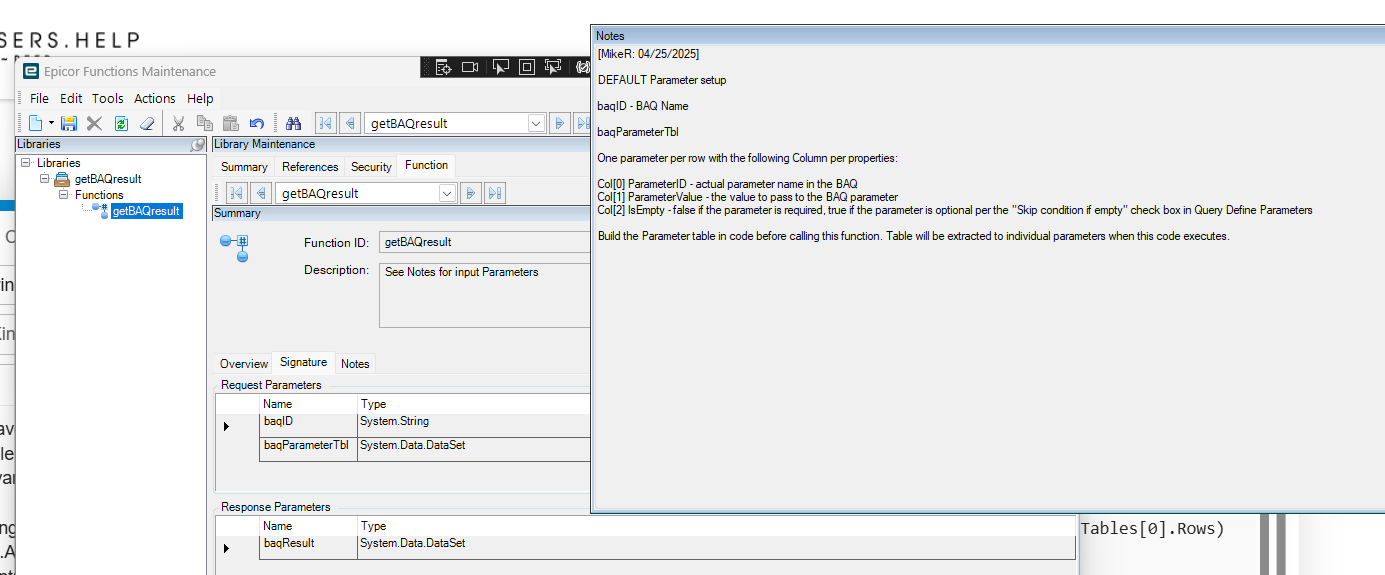1385x575 pixels.
Task: Click getBAQresult library printer icon in tree
Action: pos(62,179)
